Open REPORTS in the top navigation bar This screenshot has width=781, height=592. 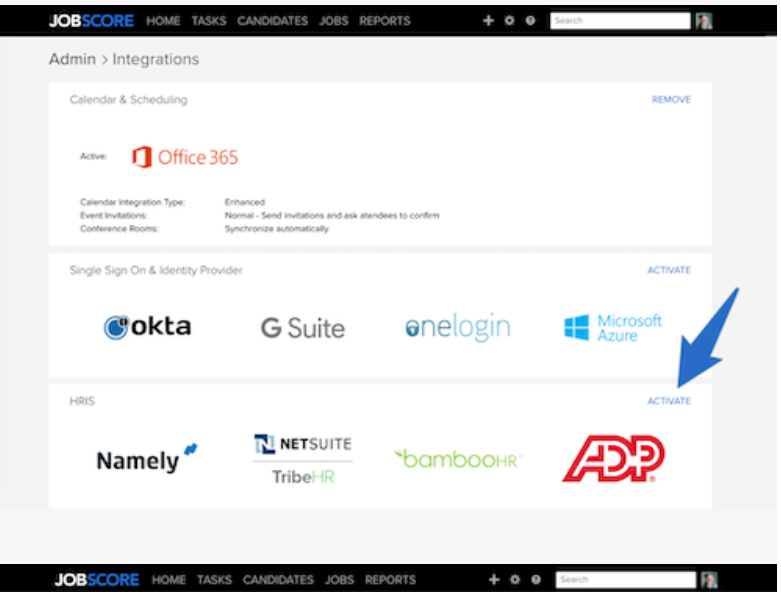coord(385,21)
